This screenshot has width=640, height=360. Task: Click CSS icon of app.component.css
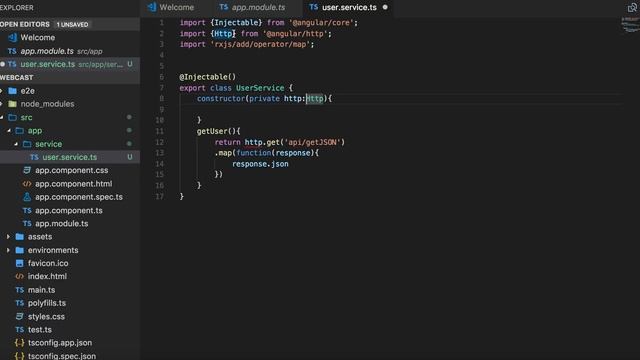27,170
